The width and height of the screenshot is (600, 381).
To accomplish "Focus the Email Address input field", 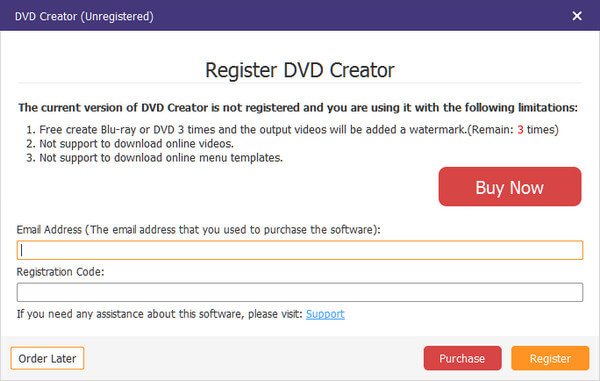I will click(x=300, y=250).
